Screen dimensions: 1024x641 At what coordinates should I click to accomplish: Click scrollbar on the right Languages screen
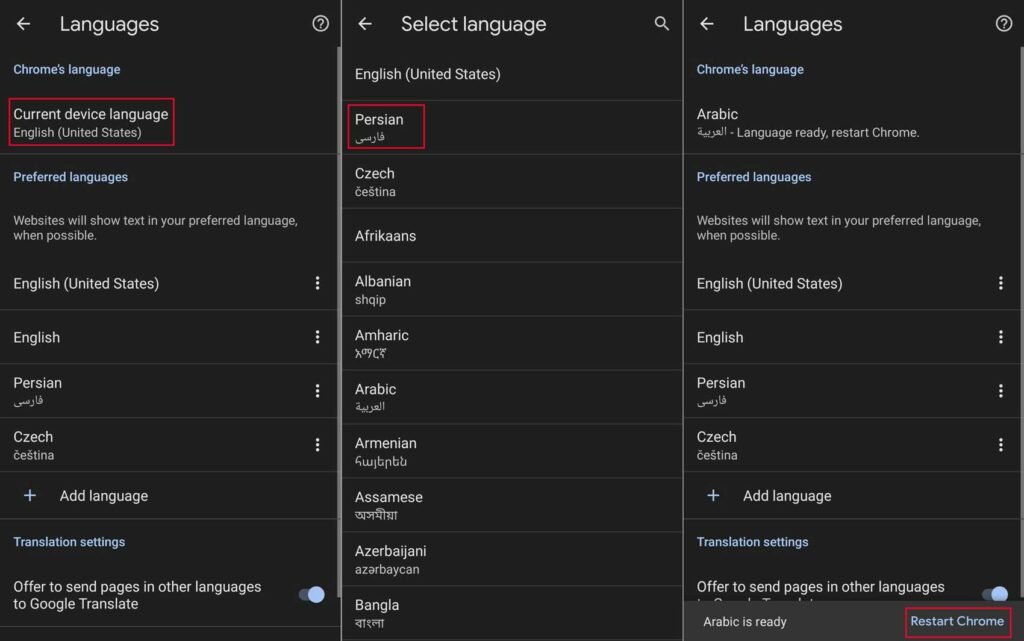pos(1021,322)
